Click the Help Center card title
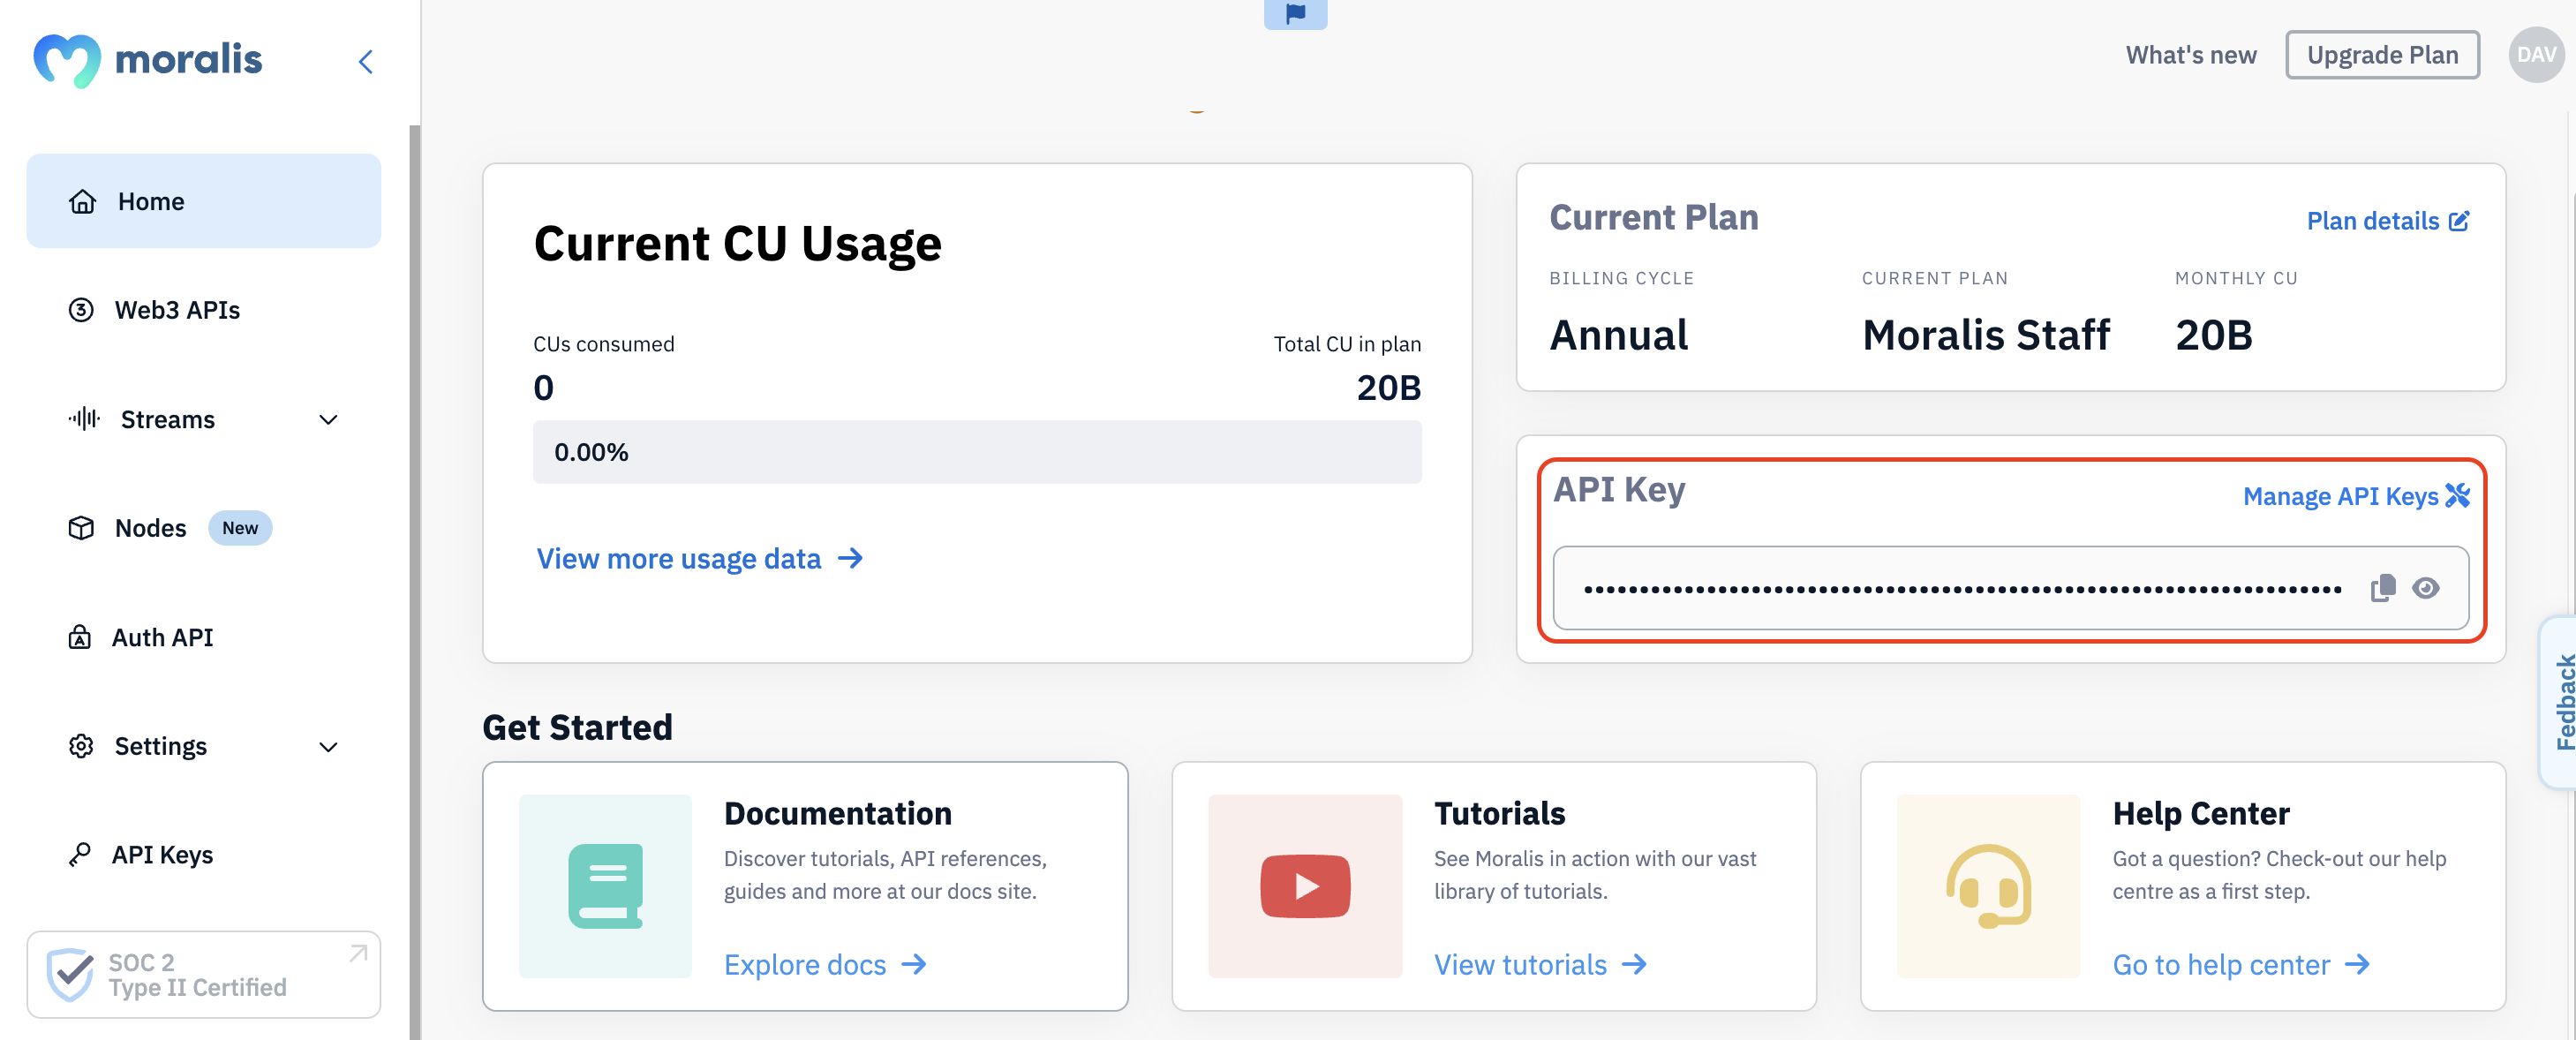The height and width of the screenshot is (1040, 2576). 2201,813
